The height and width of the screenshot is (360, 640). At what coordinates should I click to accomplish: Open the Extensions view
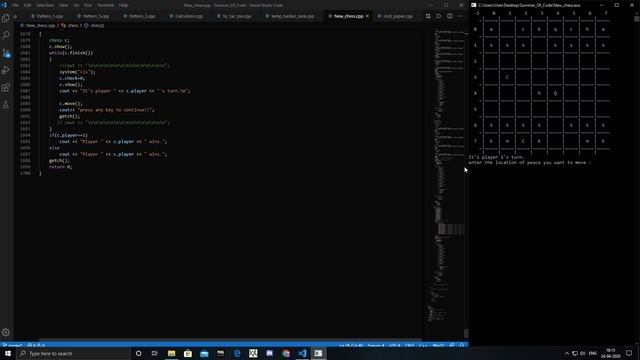(6, 88)
